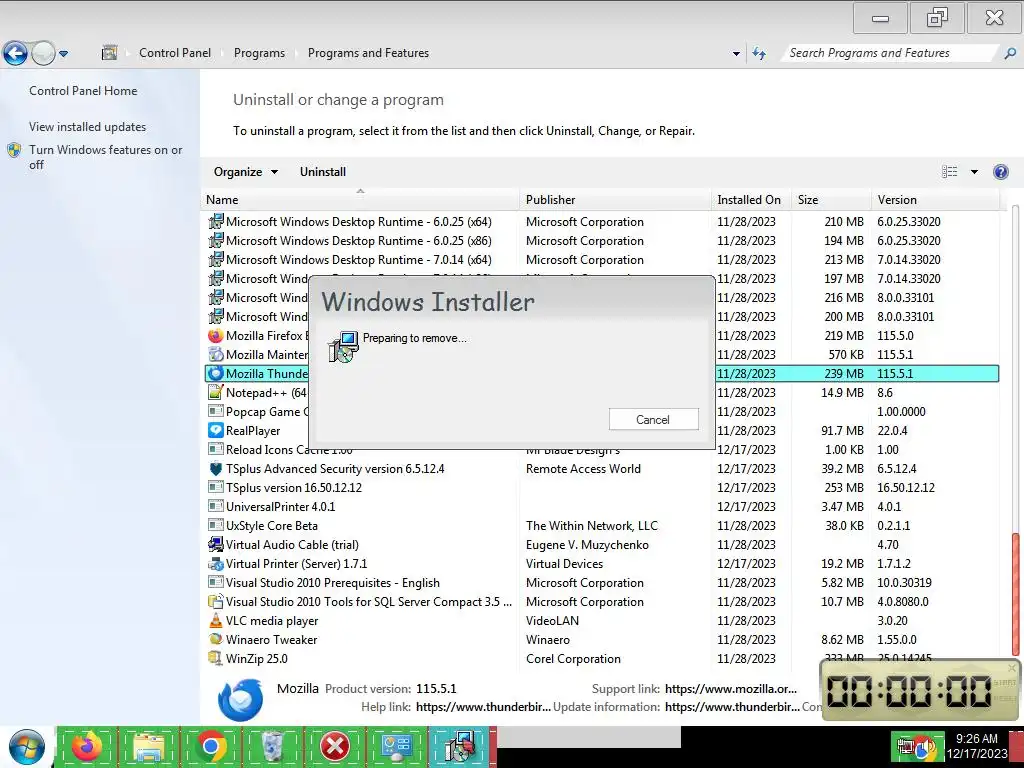Open mozilla.org support link in details pane

click(731, 688)
